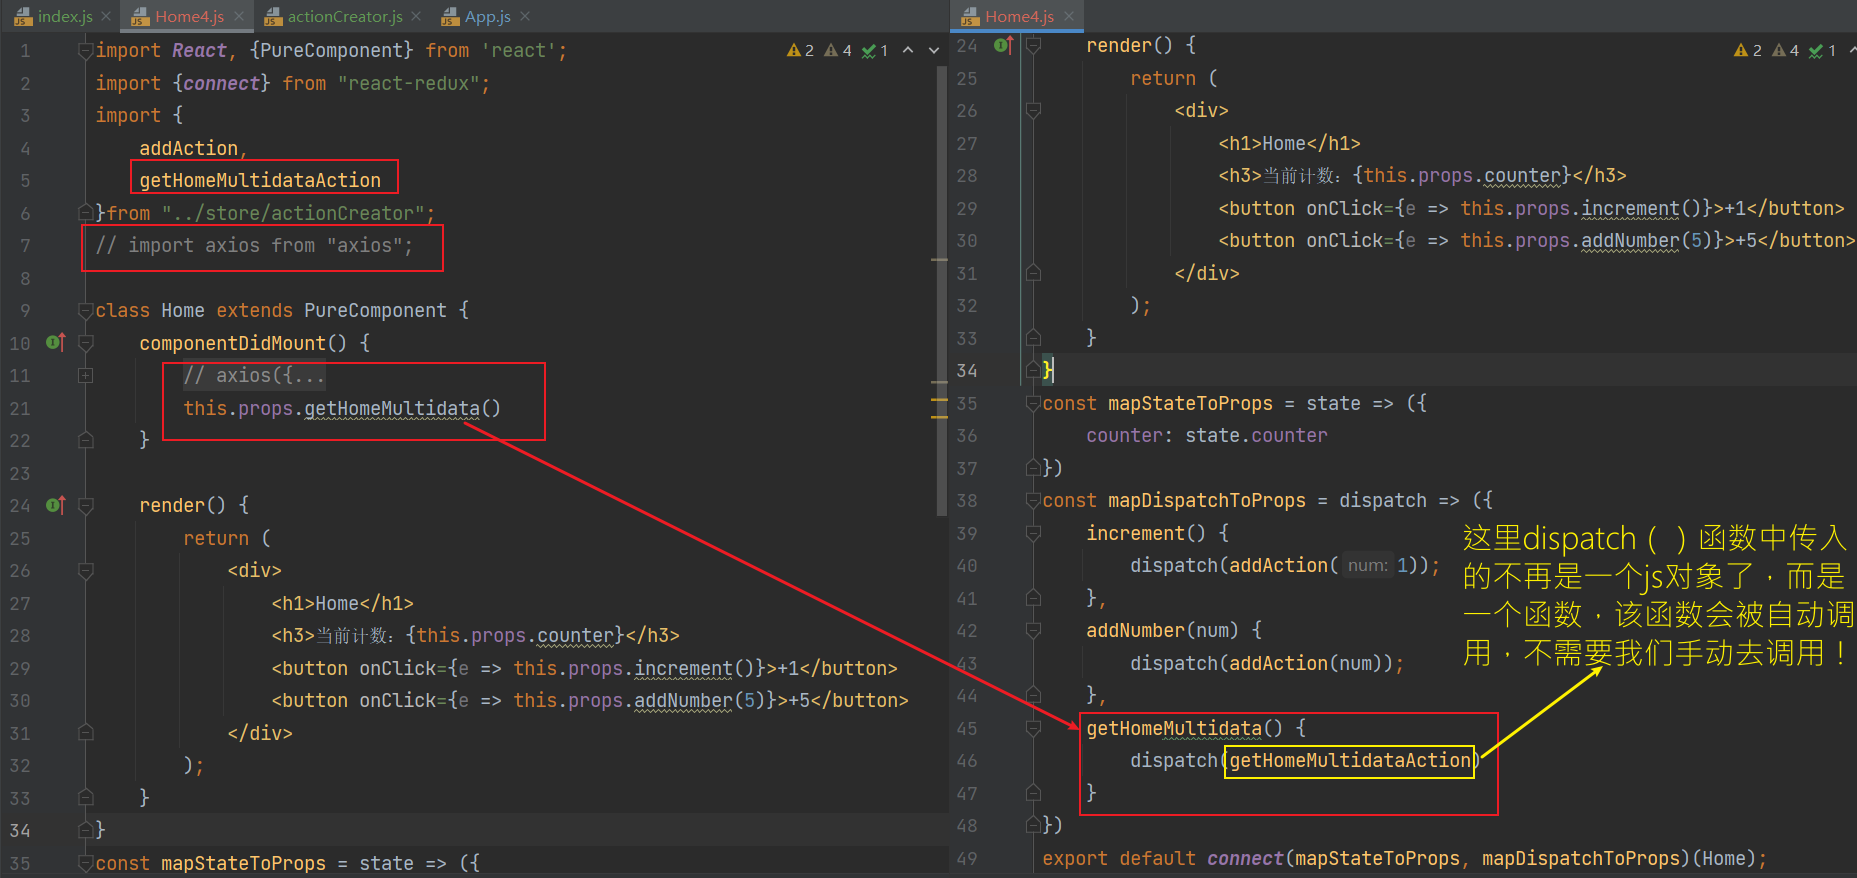
Task: Click dispatch(addAction(num)) on line 43
Action: click(1261, 663)
